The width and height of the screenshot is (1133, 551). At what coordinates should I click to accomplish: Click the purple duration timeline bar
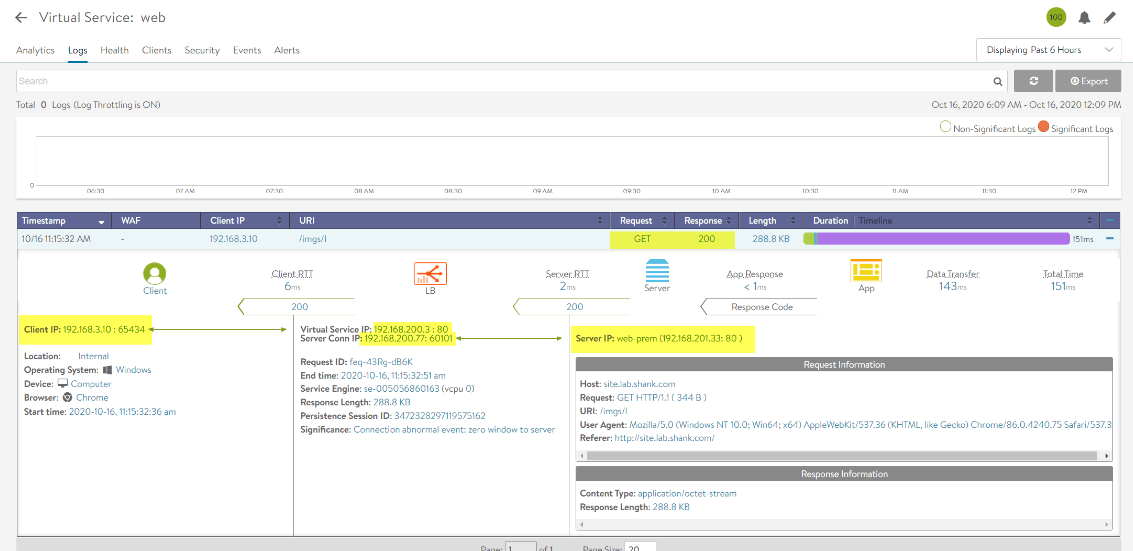943,238
